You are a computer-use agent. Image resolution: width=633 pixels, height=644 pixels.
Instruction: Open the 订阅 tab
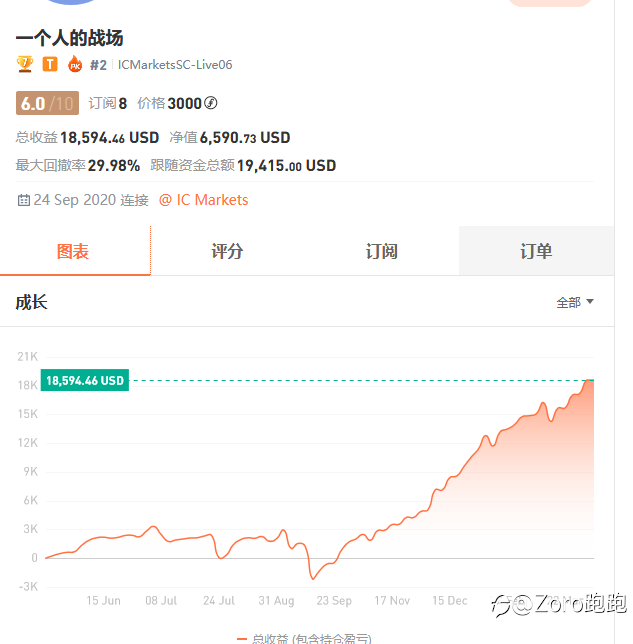[x=382, y=251]
